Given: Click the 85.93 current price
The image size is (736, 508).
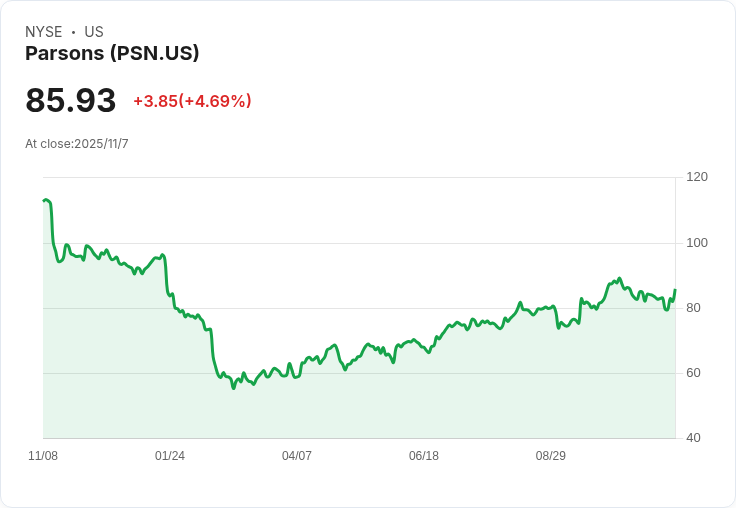Looking at the screenshot, I should [71, 100].
